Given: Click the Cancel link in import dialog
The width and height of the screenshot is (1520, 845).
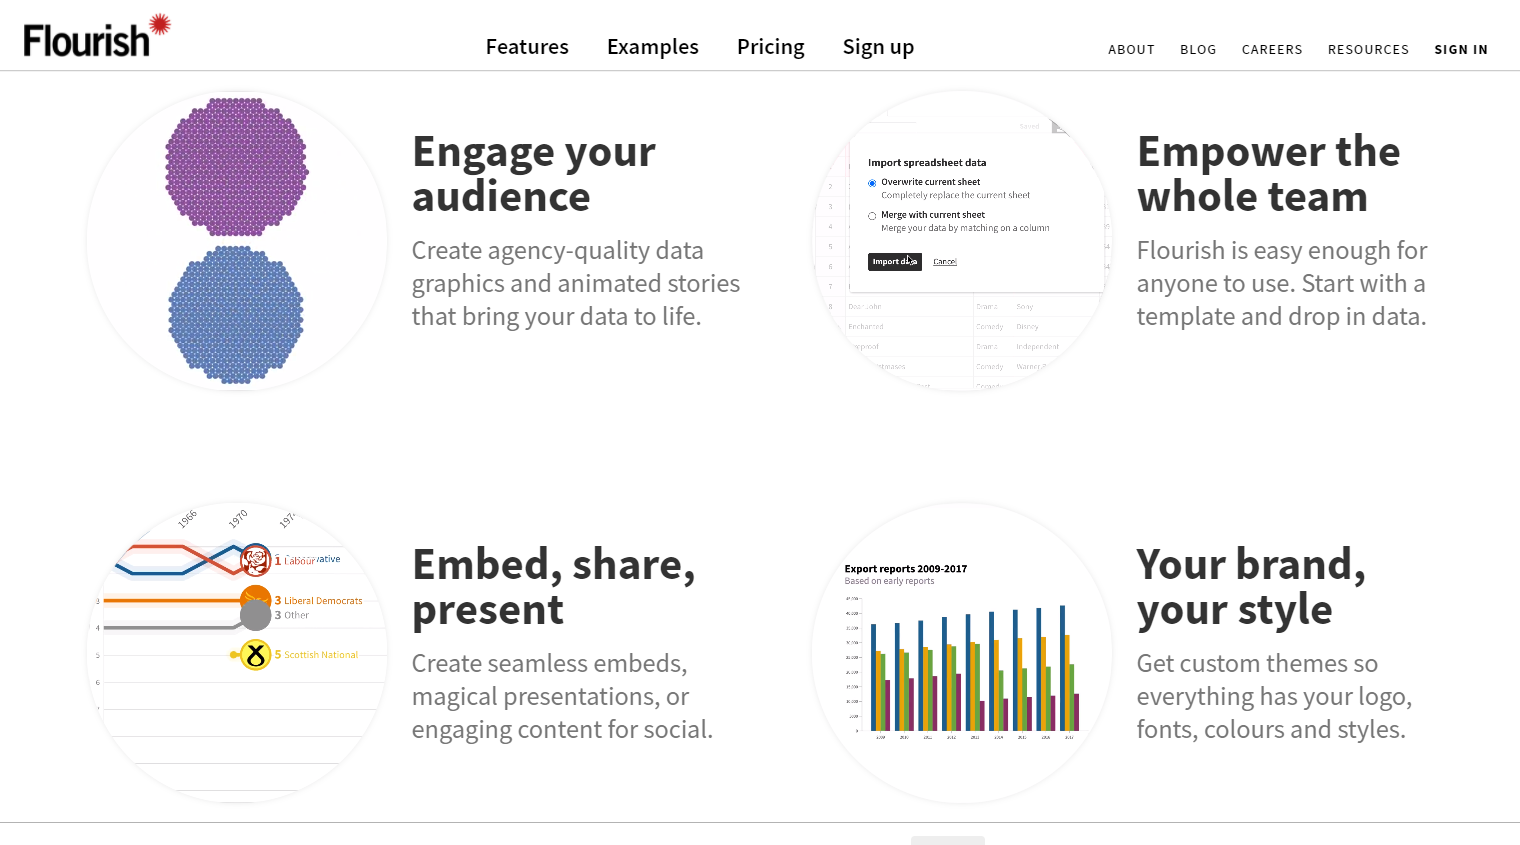Looking at the screenshot, I should pyautogui.click(x=945, y=262).
